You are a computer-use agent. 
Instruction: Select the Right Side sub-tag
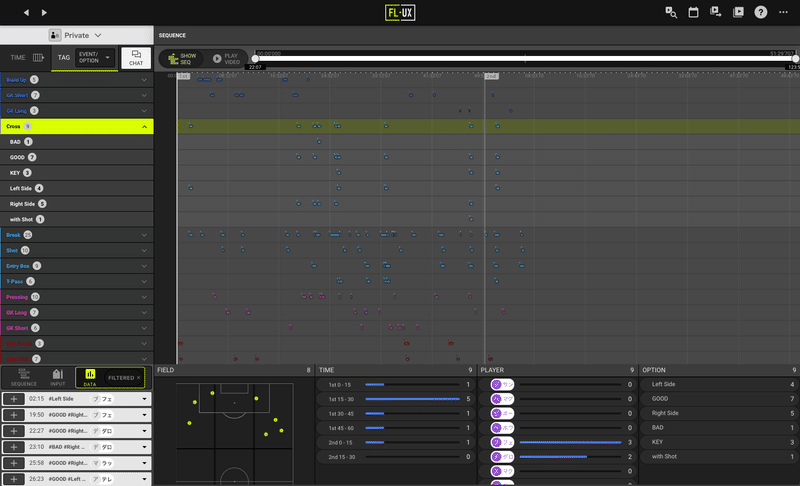tap(77, 204)
